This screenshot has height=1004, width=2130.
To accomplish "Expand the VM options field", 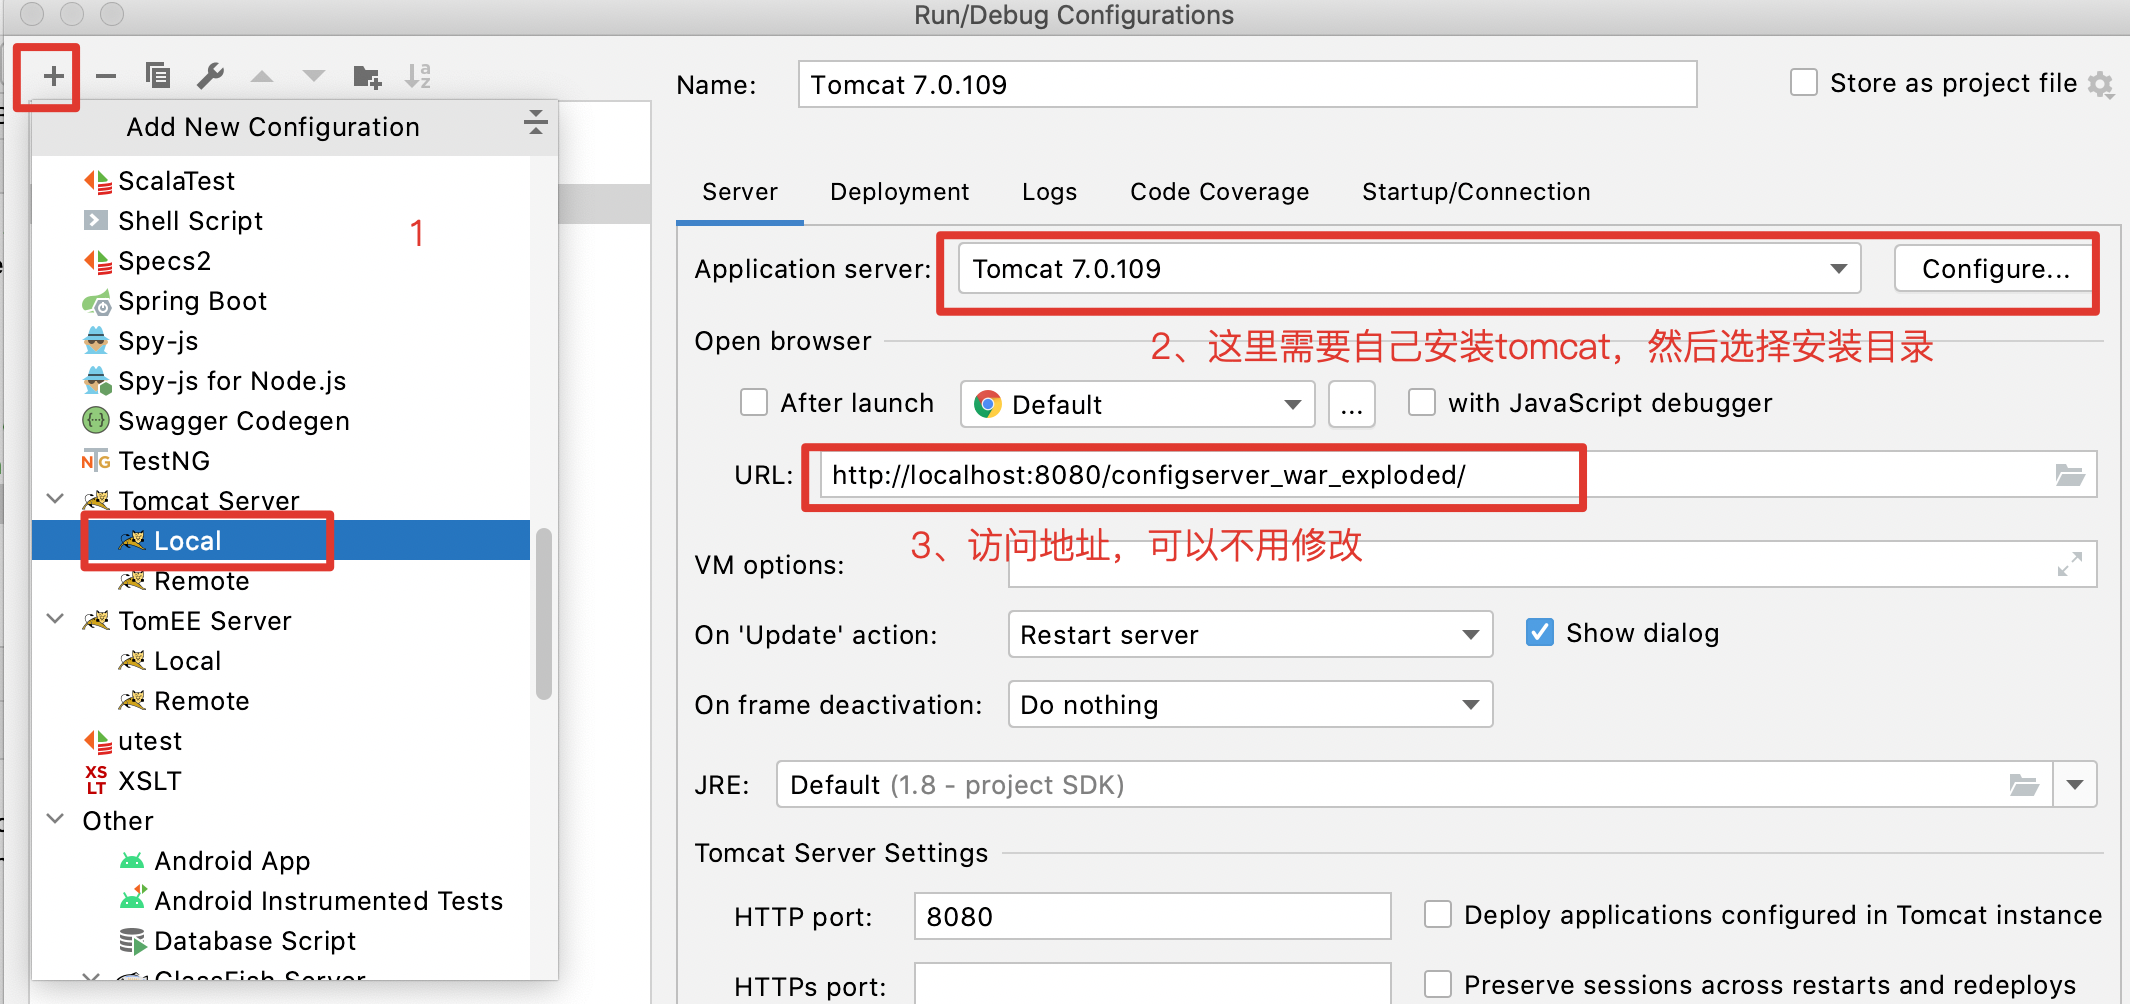I will (x=2070, y=565).
